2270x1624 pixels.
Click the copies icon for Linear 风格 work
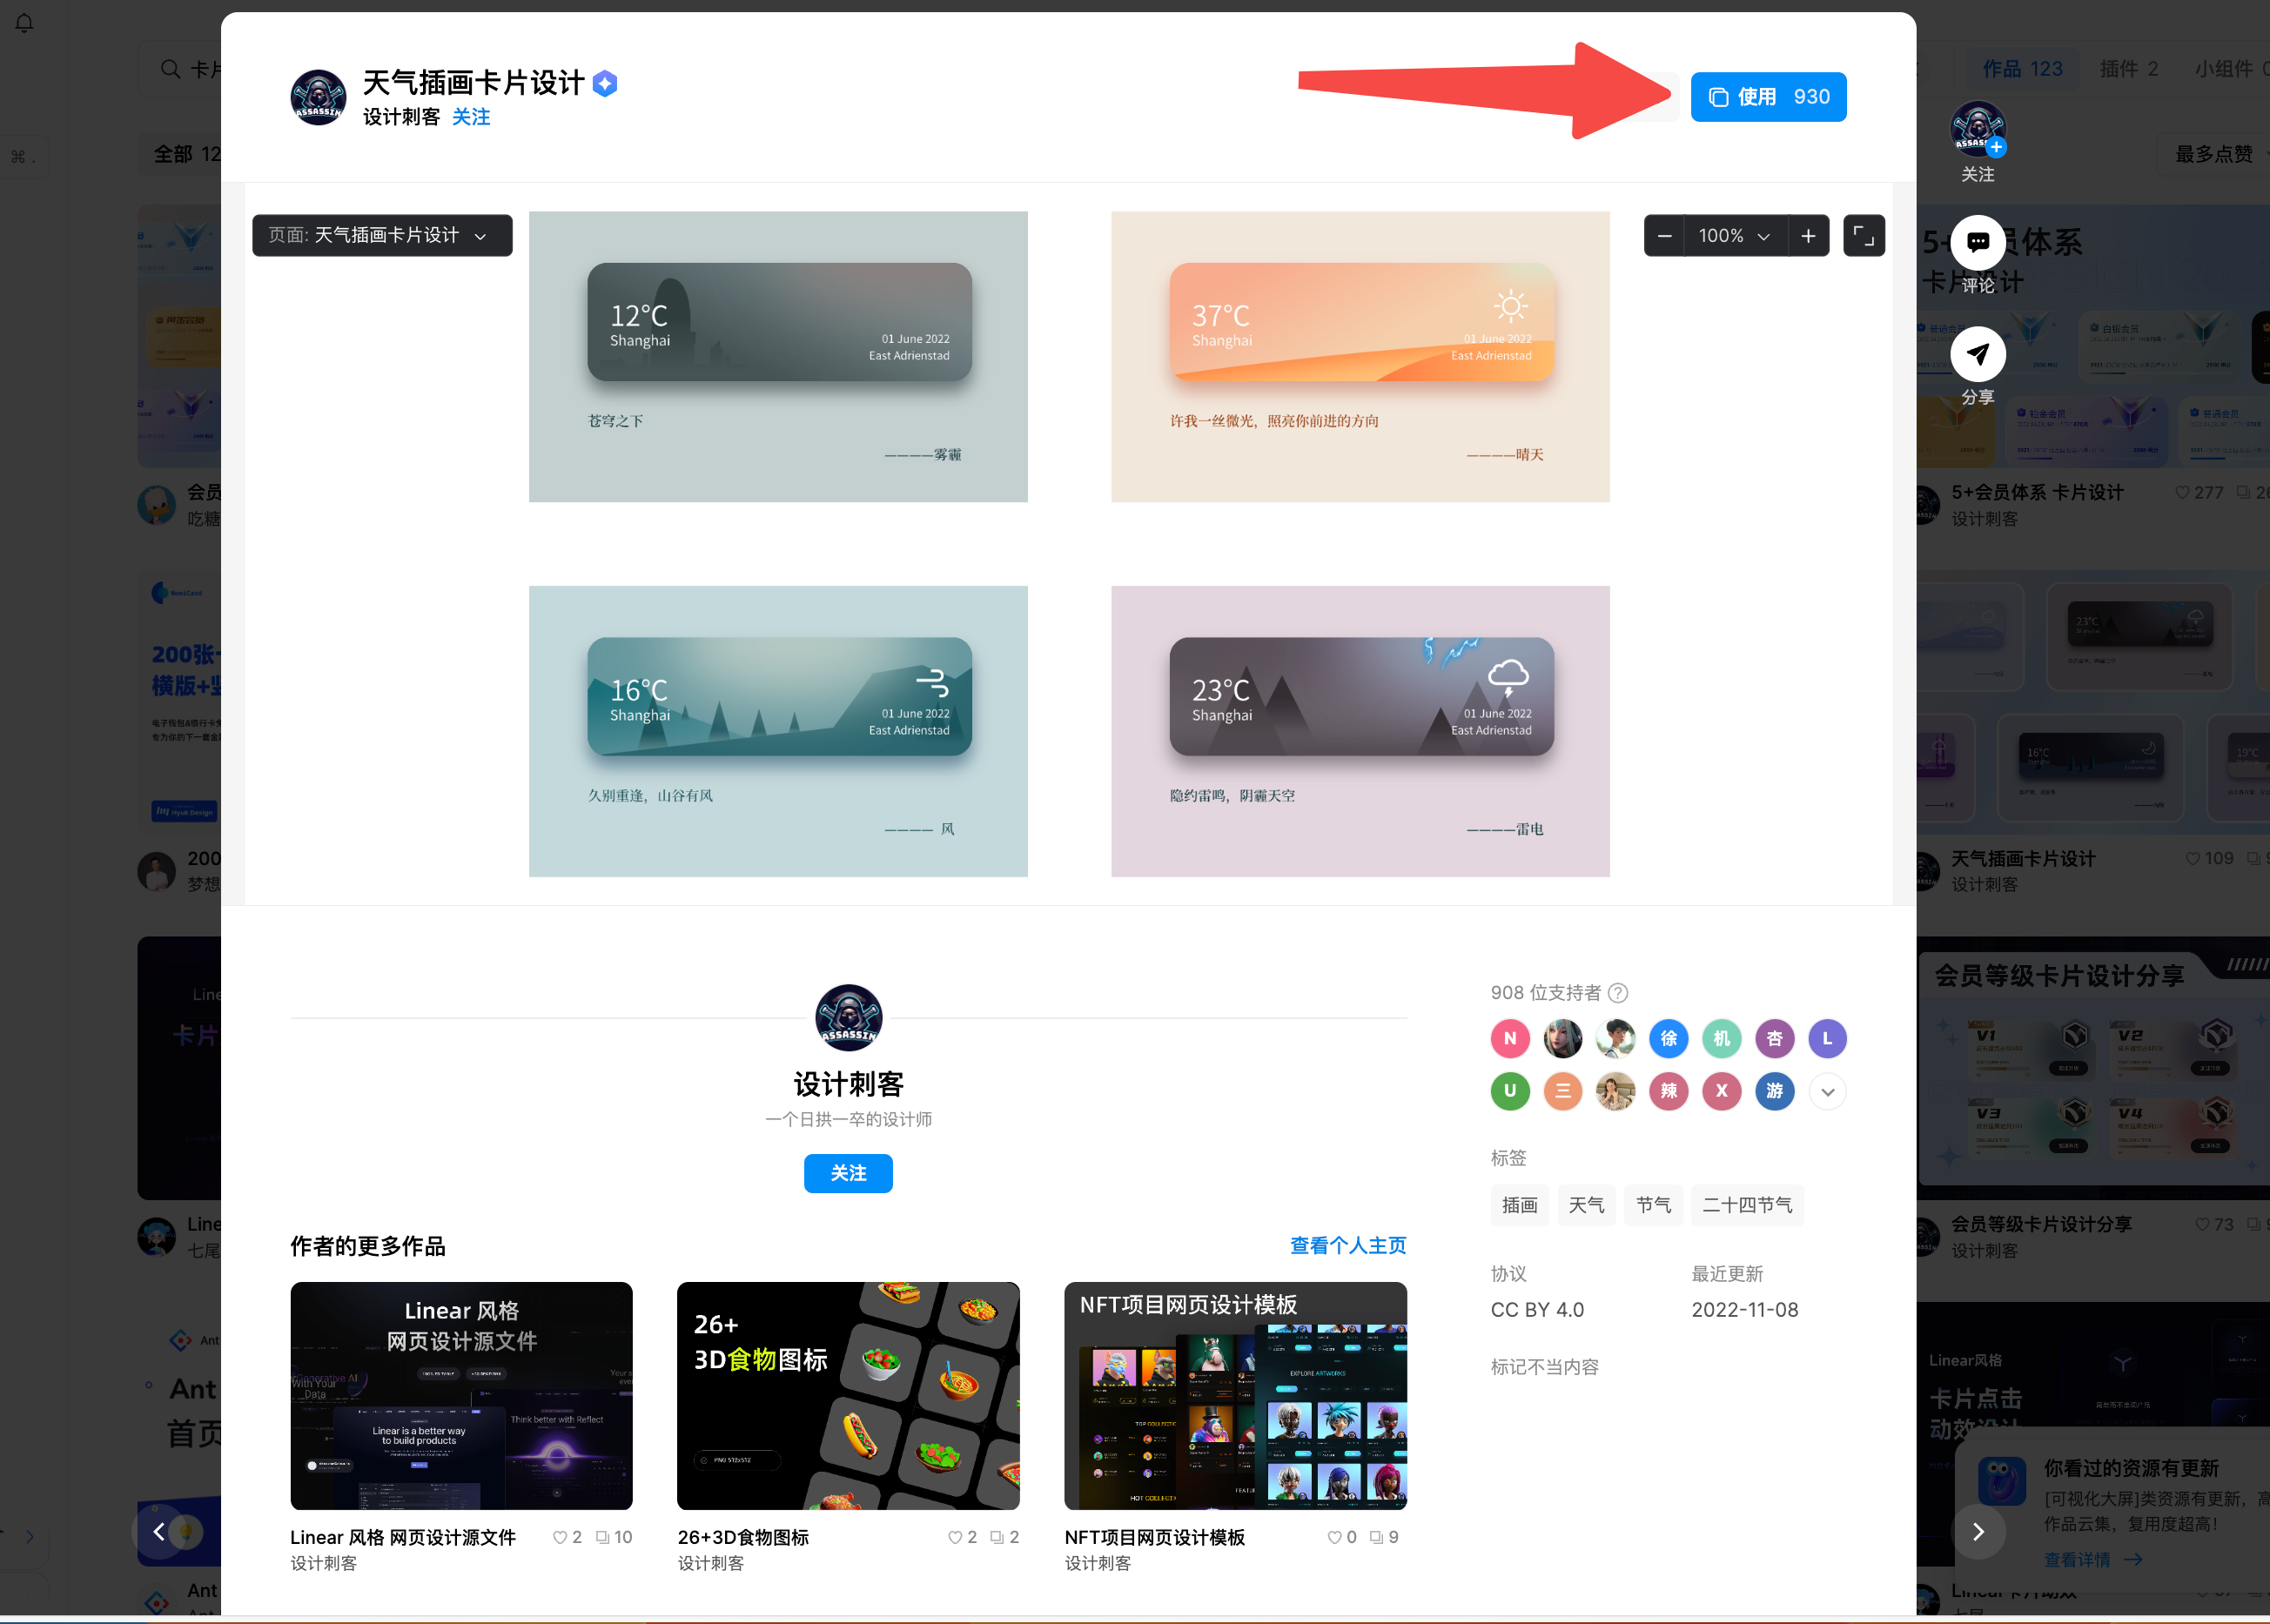point(602,1537)
